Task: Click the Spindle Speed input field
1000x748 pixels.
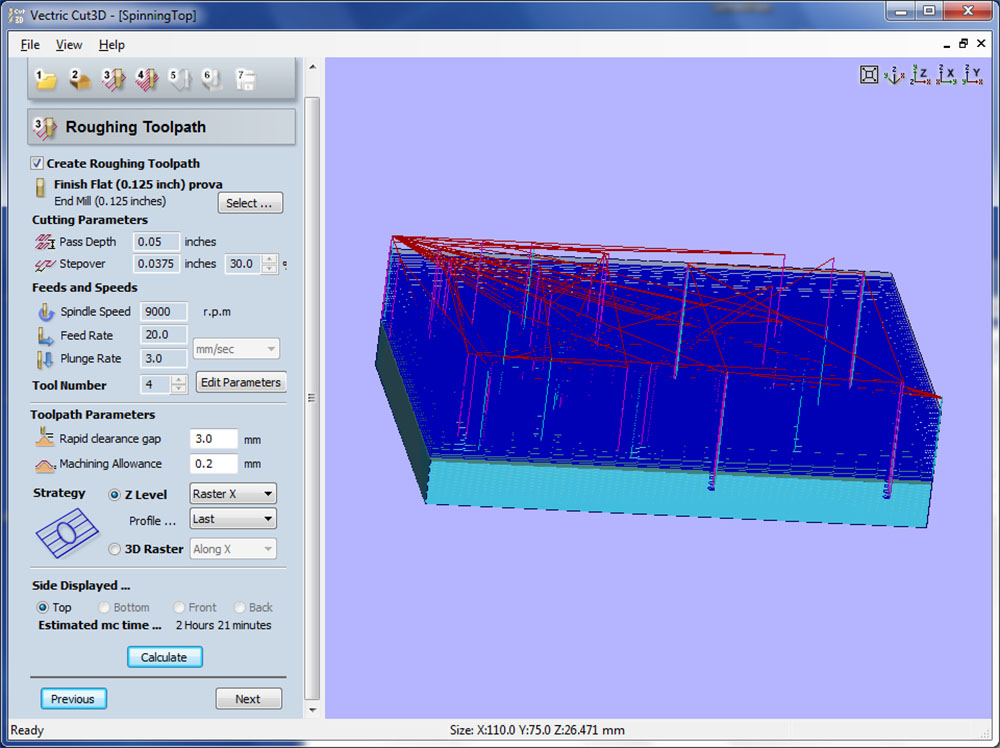Action: coord(163,312)
